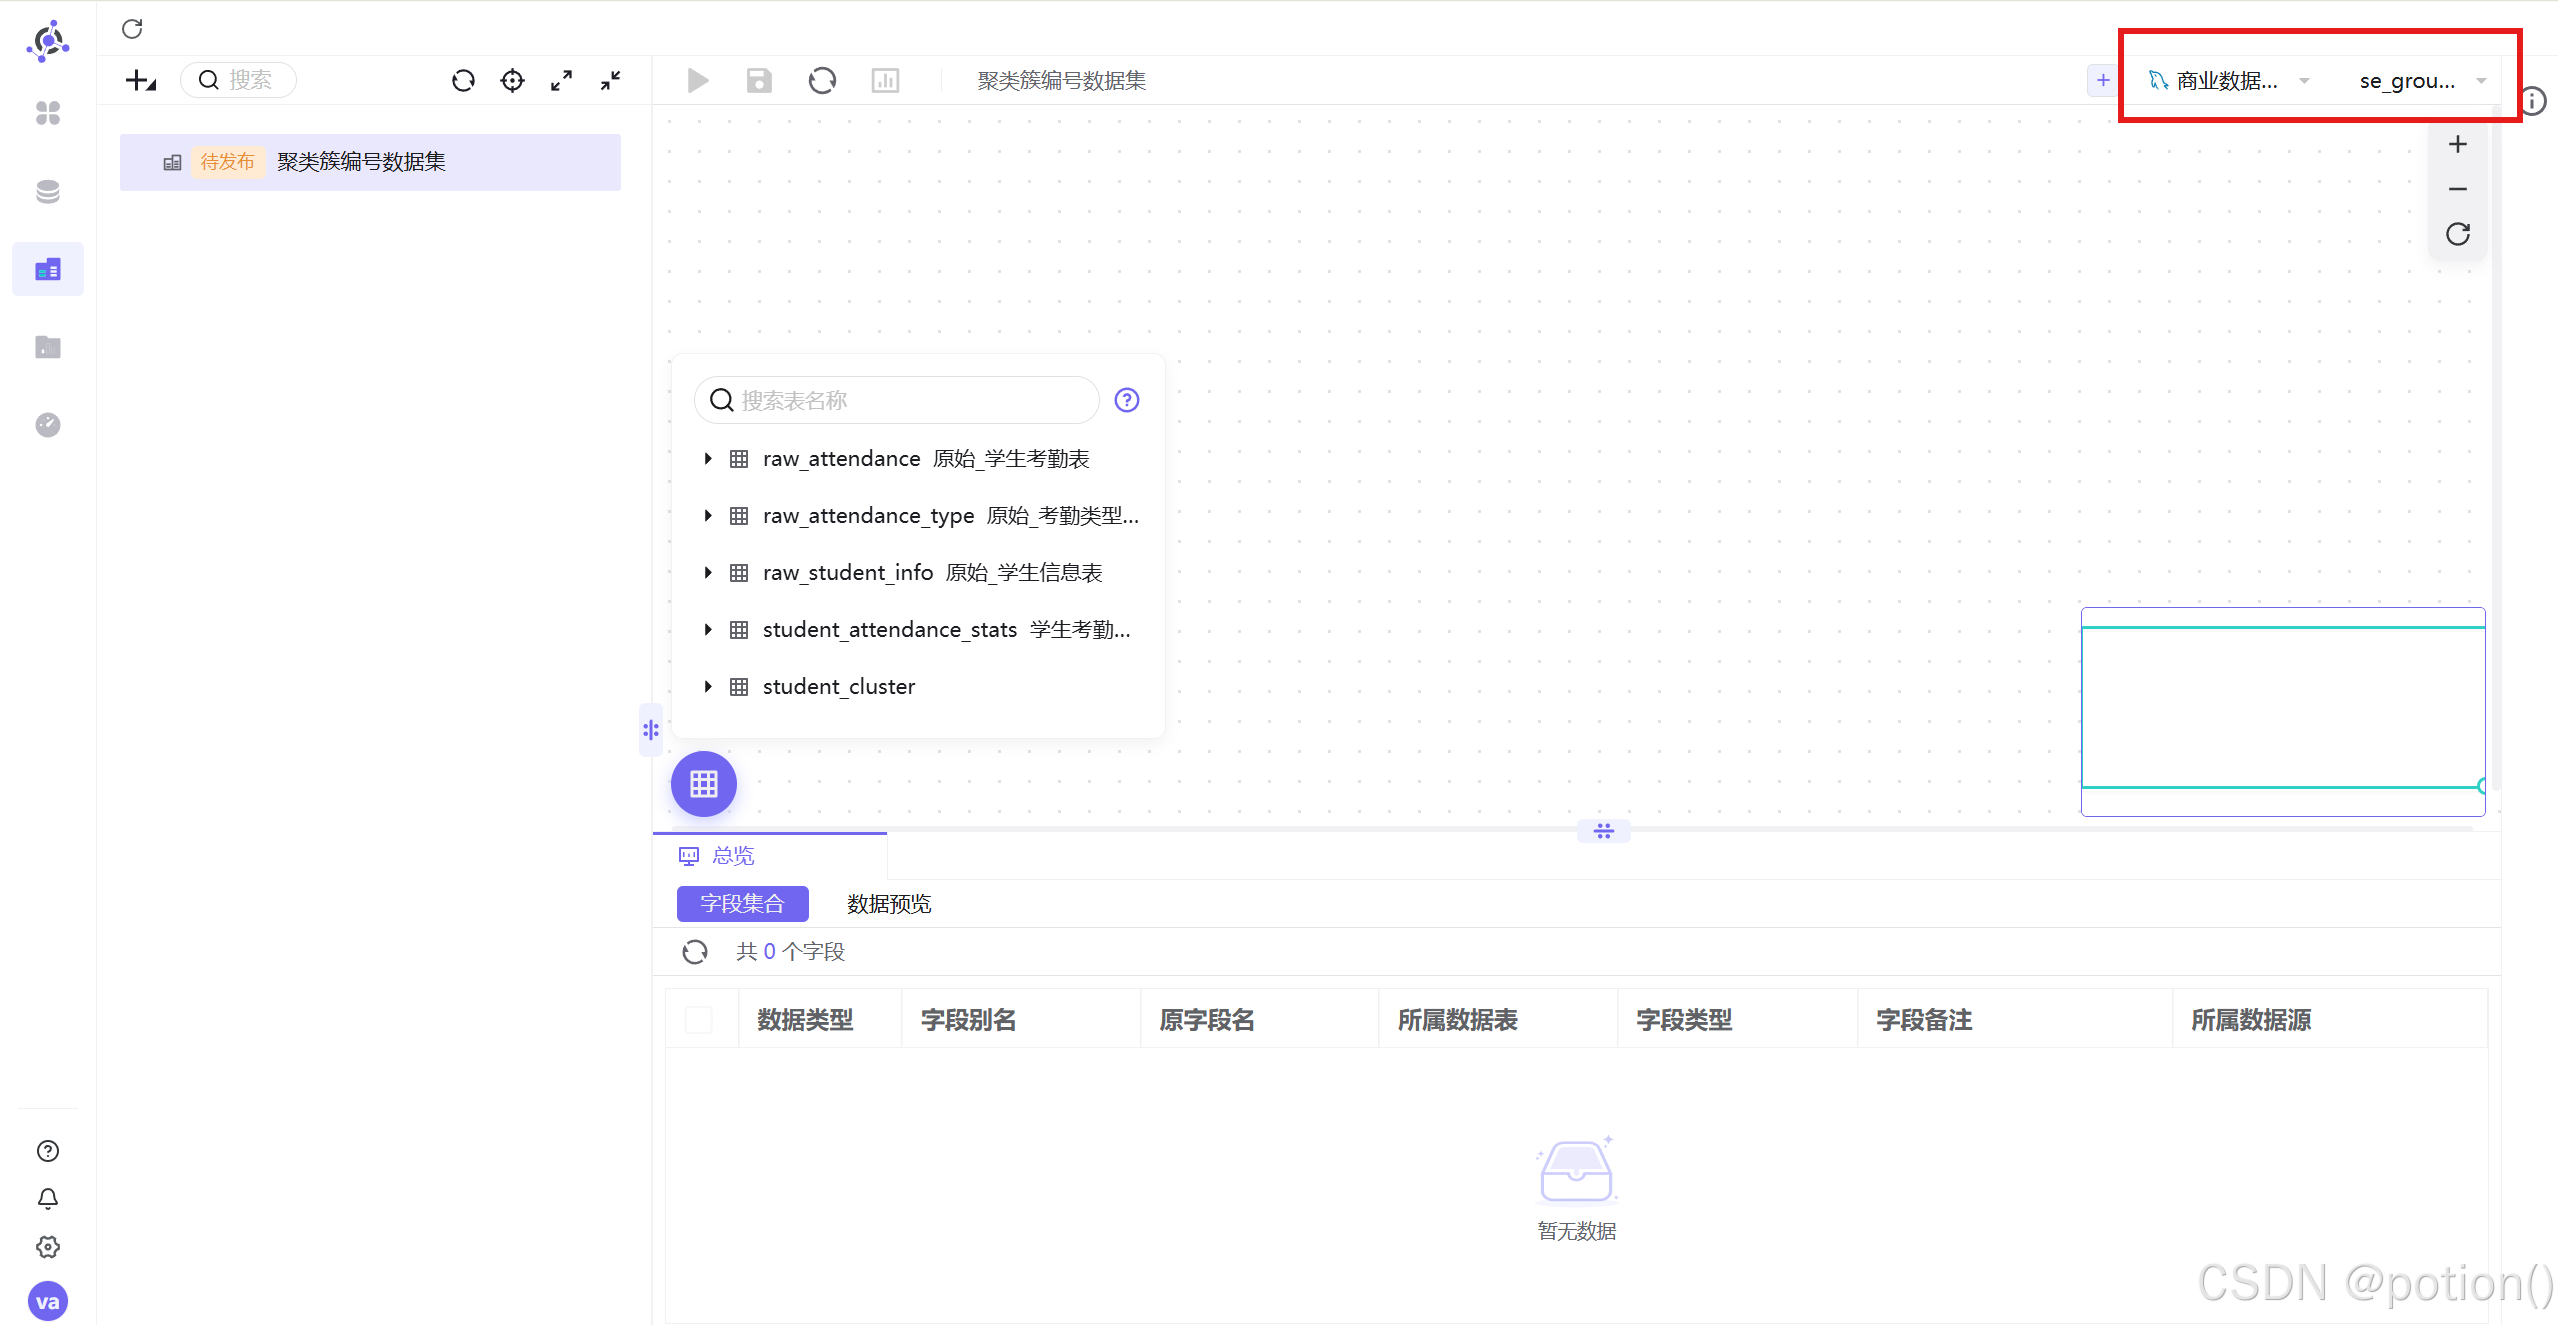Expand raw_attendance_type table node
The width and height of the screenshot is (2558, 1325).
[x=708, y=515]
